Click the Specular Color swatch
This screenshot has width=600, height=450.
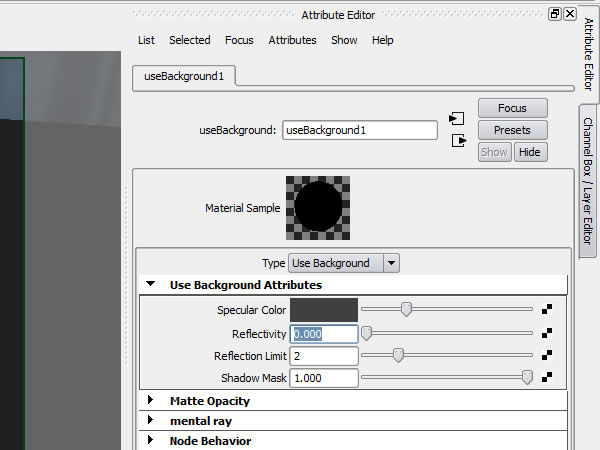click(324, 310)
